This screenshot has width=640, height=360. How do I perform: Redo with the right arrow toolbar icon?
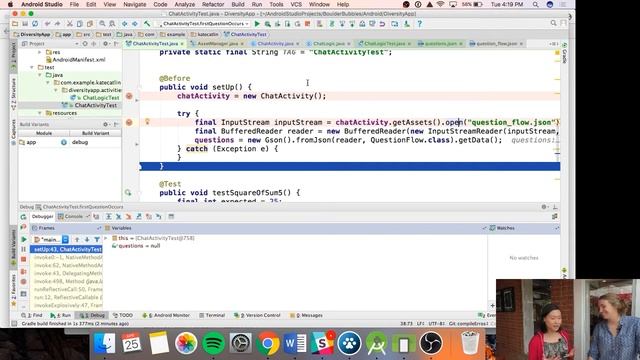[58, 24]
